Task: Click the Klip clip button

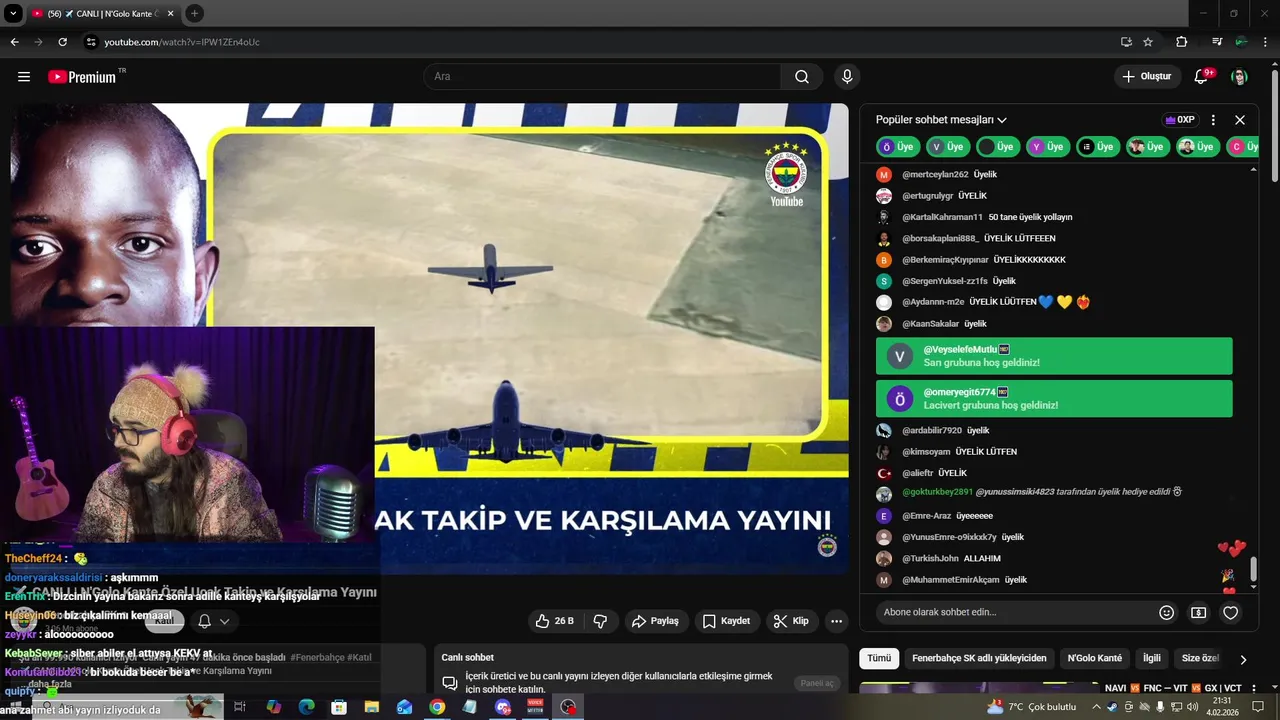Action: (x=791, y=621)
